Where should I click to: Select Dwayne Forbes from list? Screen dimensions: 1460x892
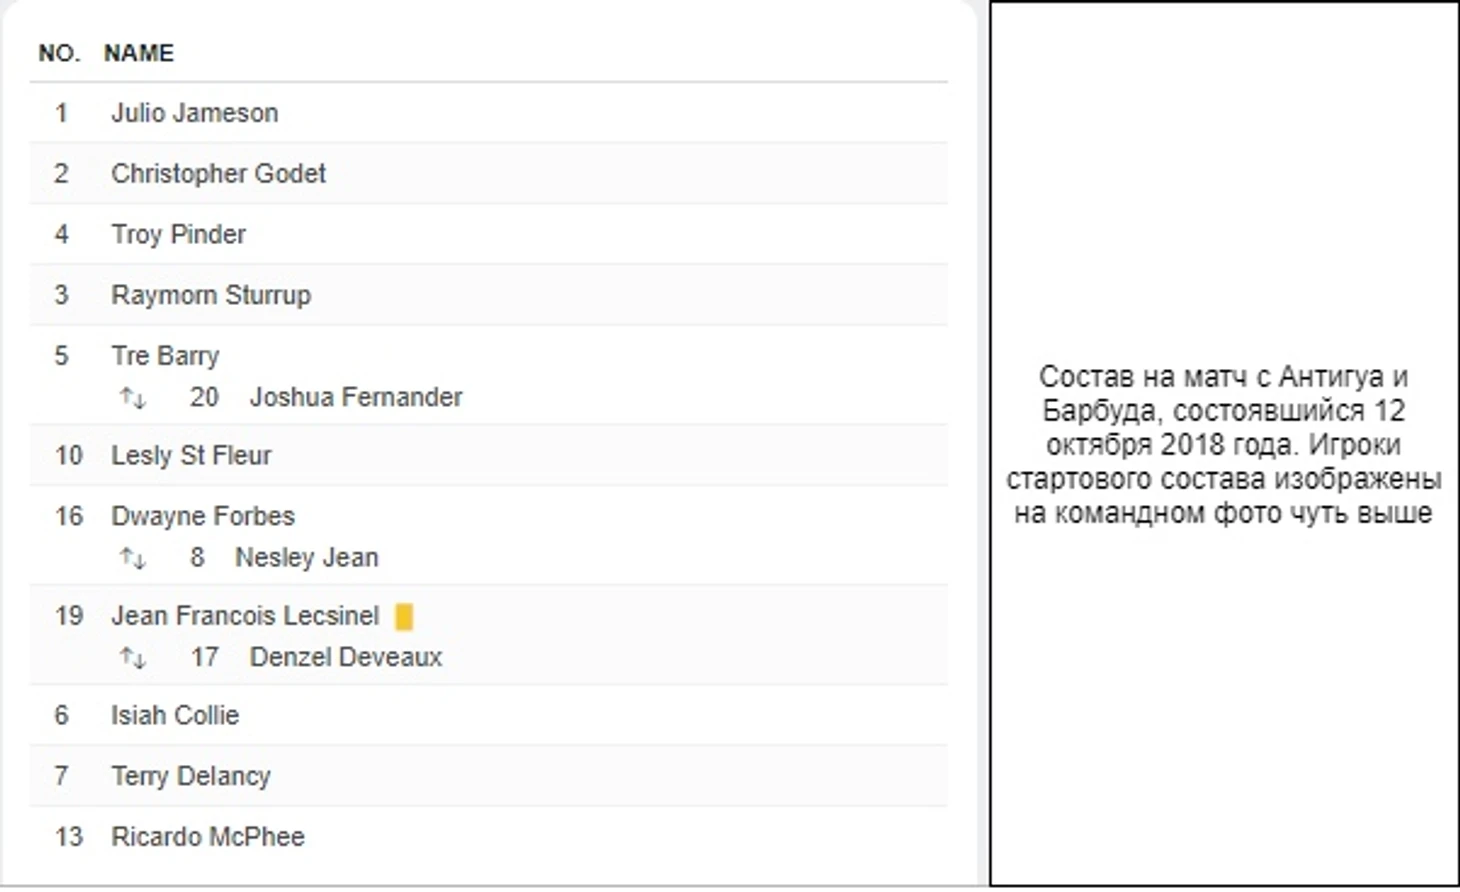click(203, 516)
